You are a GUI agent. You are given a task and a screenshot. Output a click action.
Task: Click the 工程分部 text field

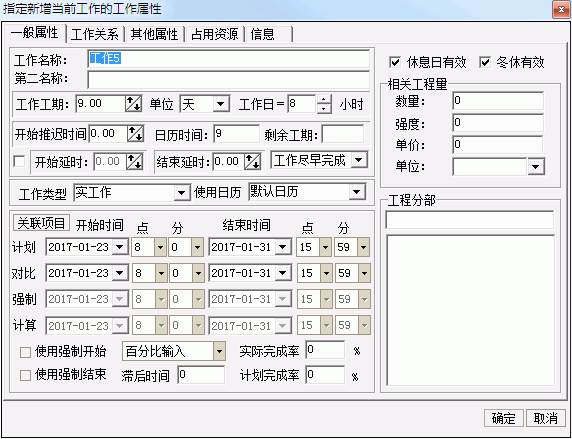coord(469,220)
